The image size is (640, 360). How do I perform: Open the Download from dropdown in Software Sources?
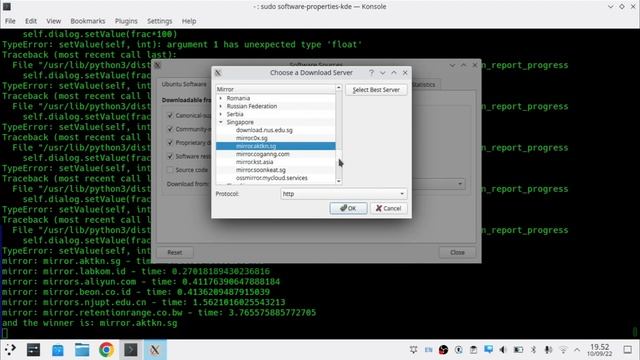460,184
